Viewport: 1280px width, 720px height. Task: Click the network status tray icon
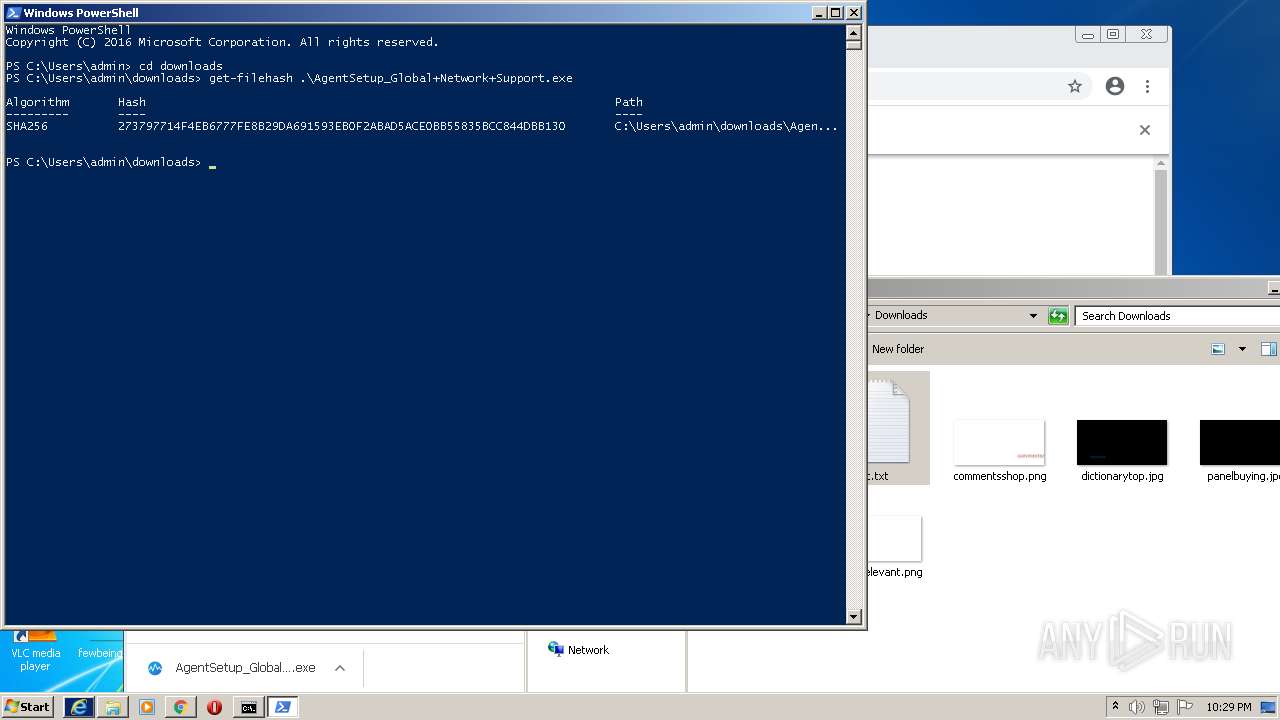click(x=1161, y=707)
